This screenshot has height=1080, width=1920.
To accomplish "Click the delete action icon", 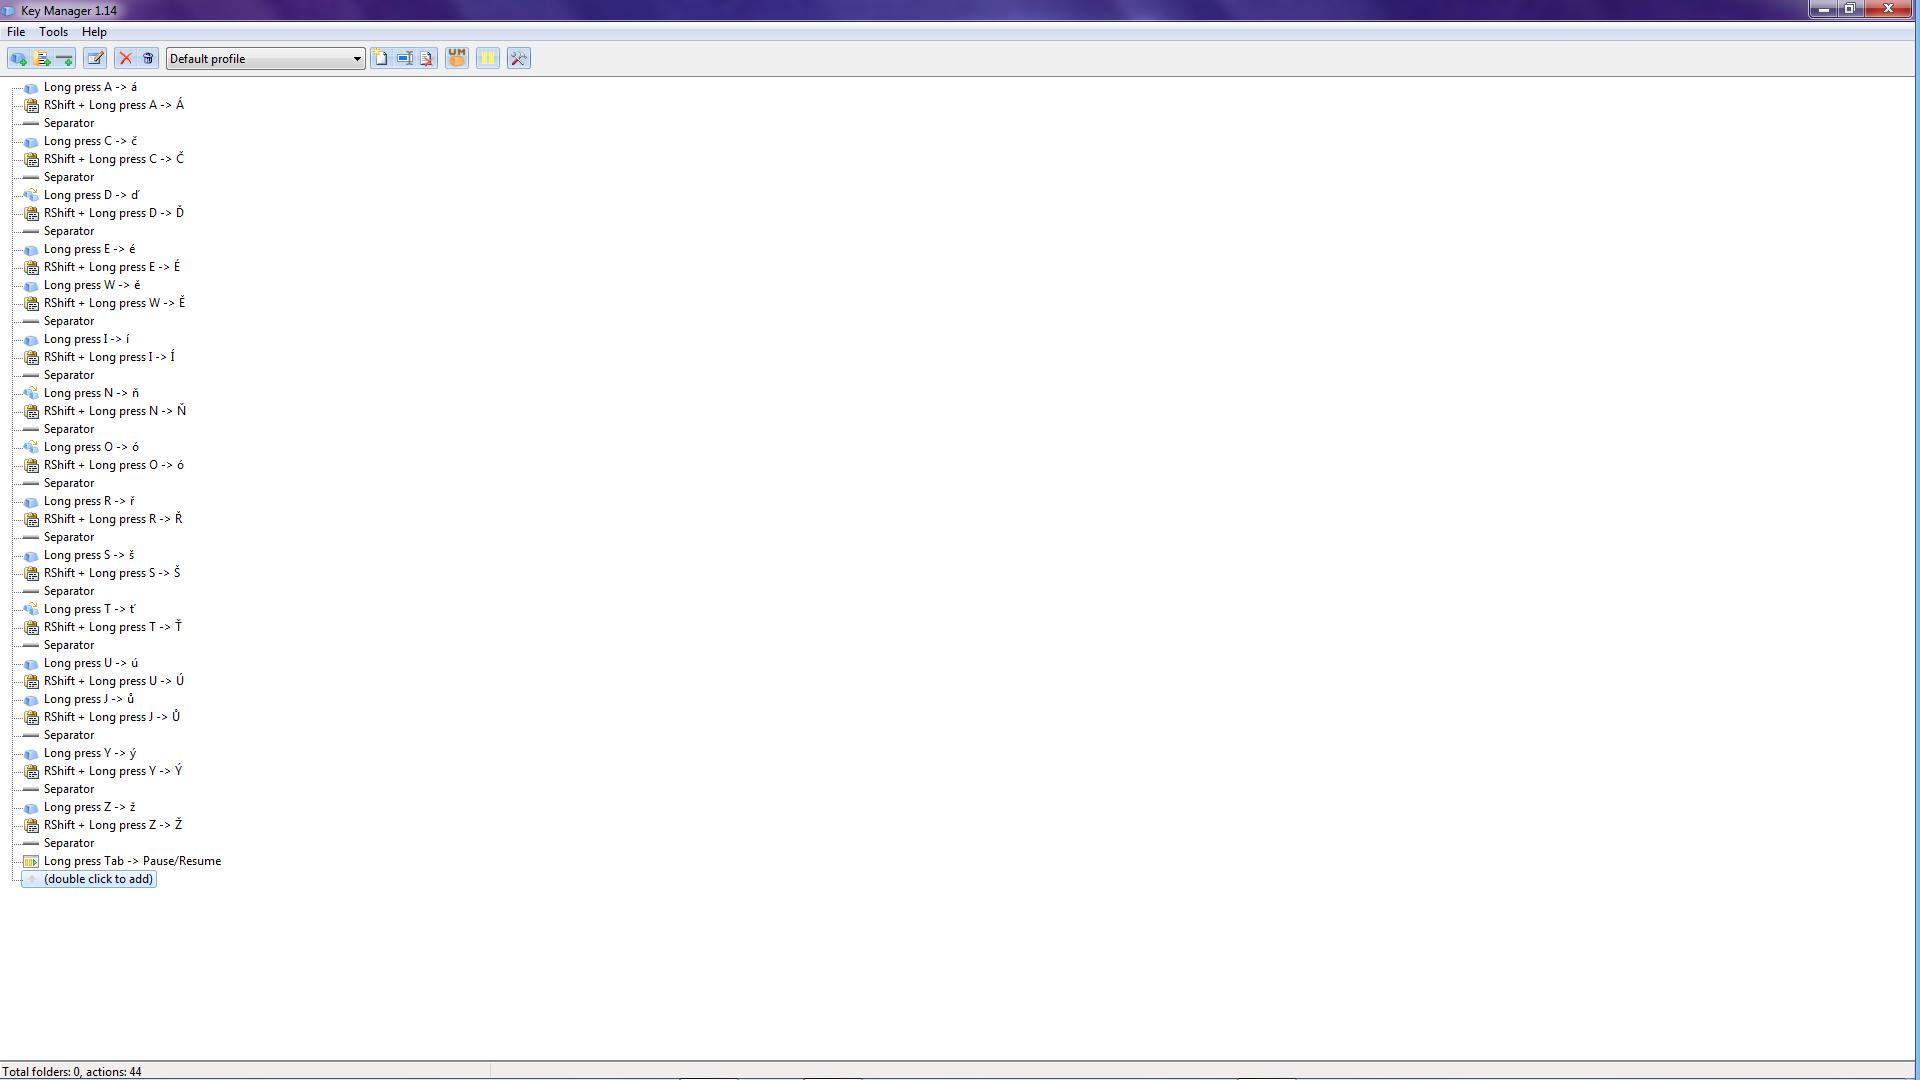I will click(x=125, y=57).
